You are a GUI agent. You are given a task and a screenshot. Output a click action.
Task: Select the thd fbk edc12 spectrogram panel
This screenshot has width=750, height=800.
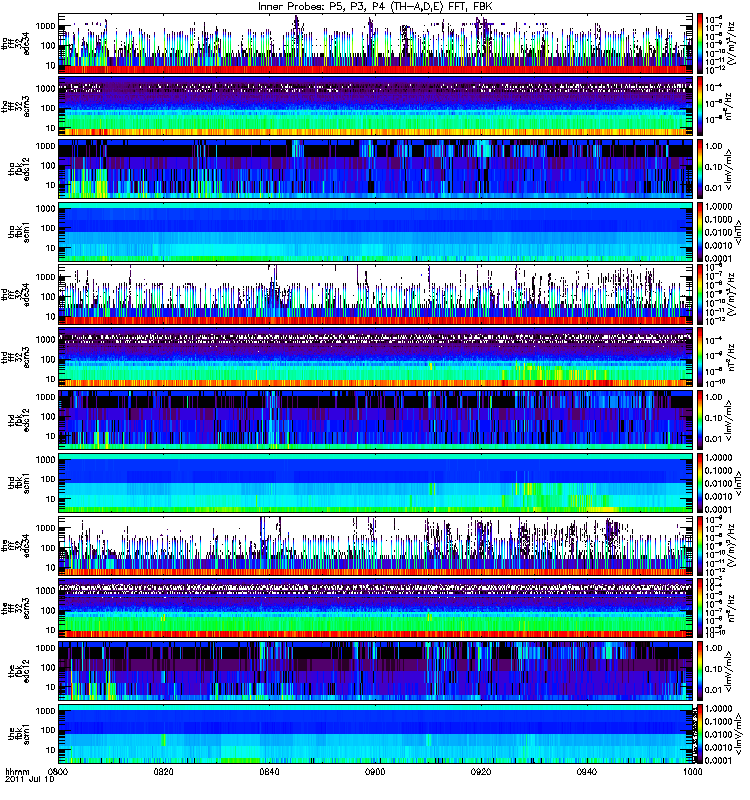[376, 420]
